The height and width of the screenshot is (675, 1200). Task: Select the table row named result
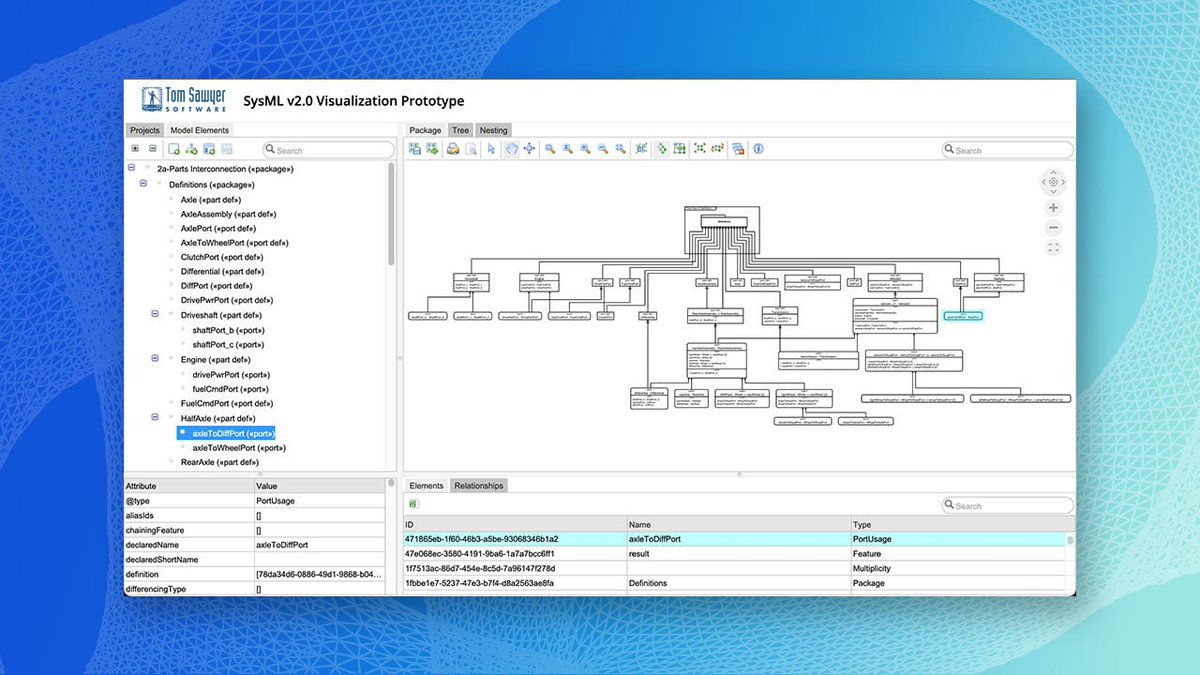point(735,553)
